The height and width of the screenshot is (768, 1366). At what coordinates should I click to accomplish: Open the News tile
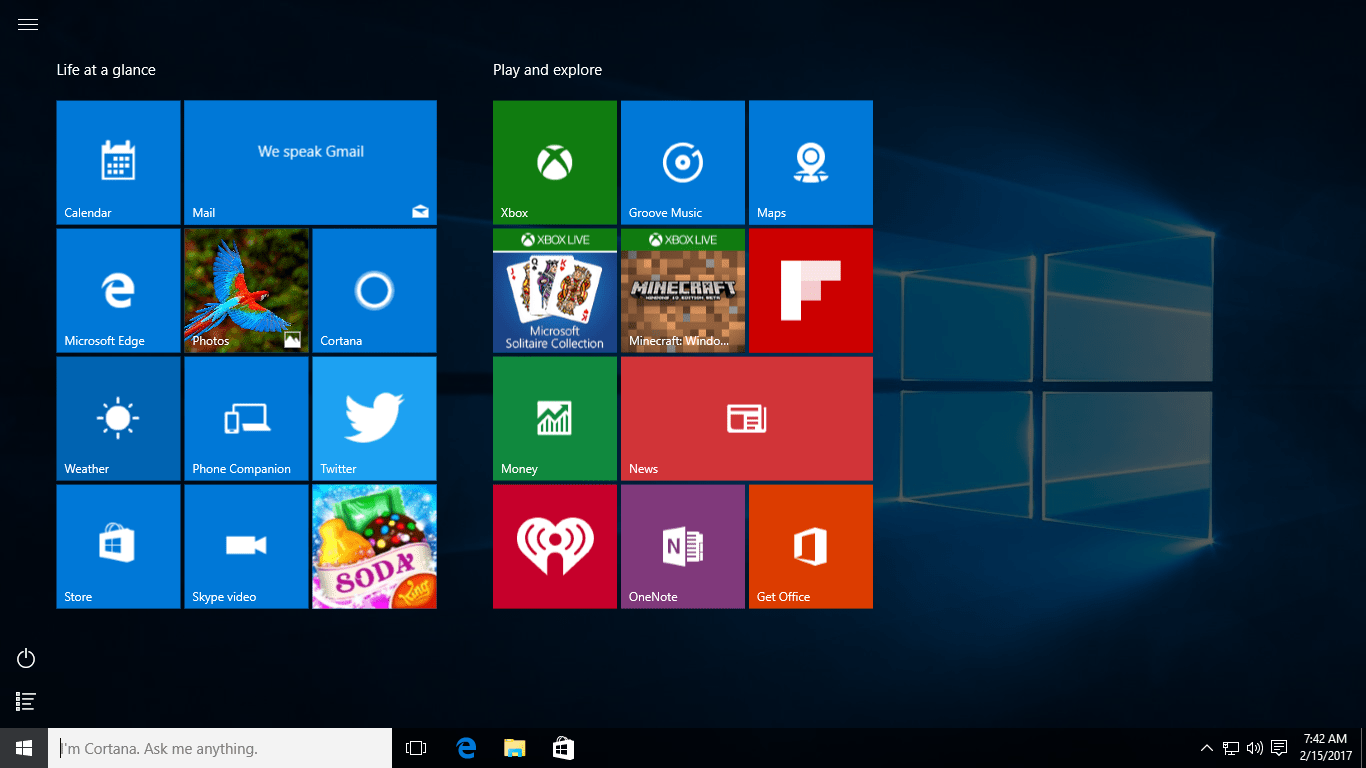pyautogui.click(x=746, y=418)
